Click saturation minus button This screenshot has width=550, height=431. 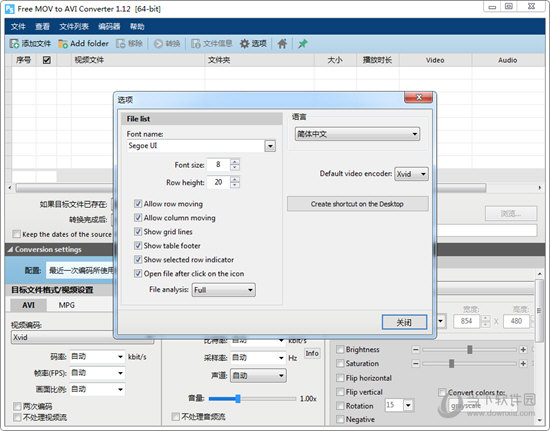coord(415,364)
